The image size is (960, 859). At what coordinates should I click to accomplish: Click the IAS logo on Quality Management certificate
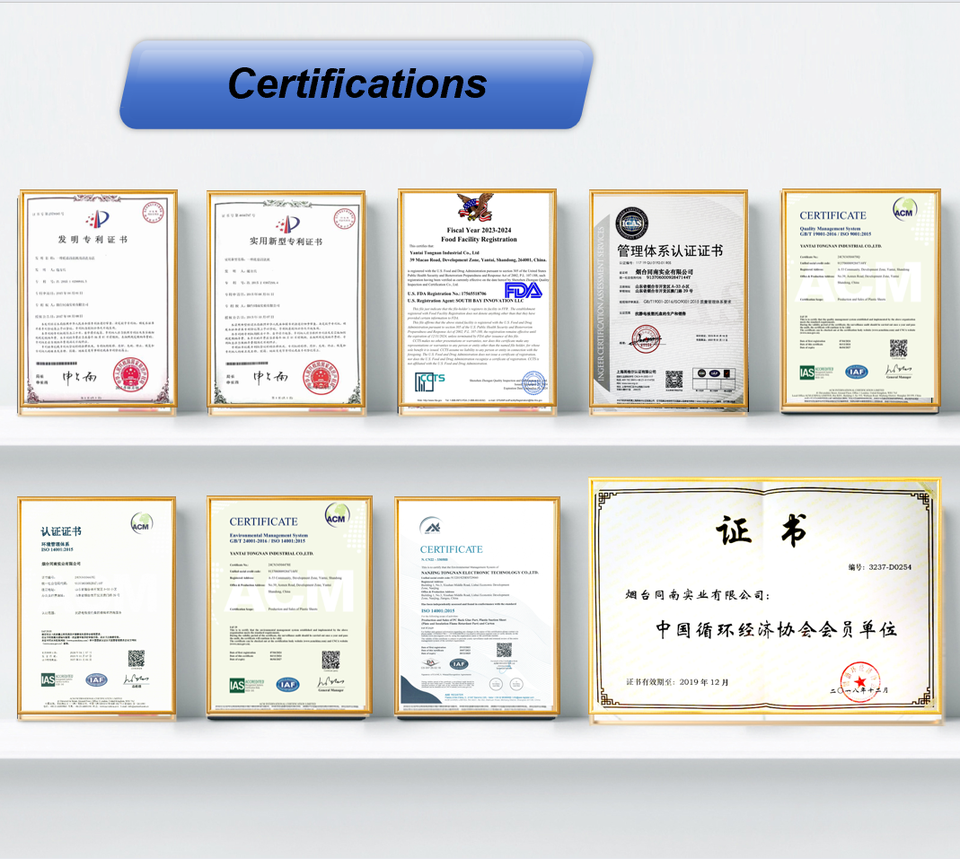point(816,372)
